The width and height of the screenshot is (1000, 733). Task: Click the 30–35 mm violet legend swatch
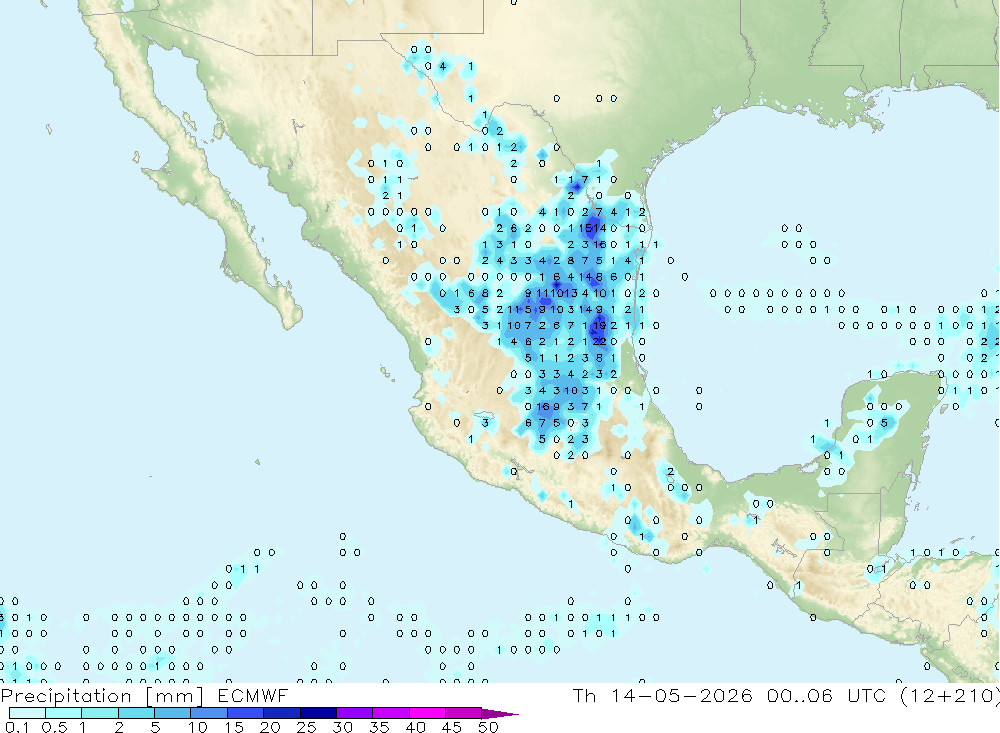click(x=354, y=713)
